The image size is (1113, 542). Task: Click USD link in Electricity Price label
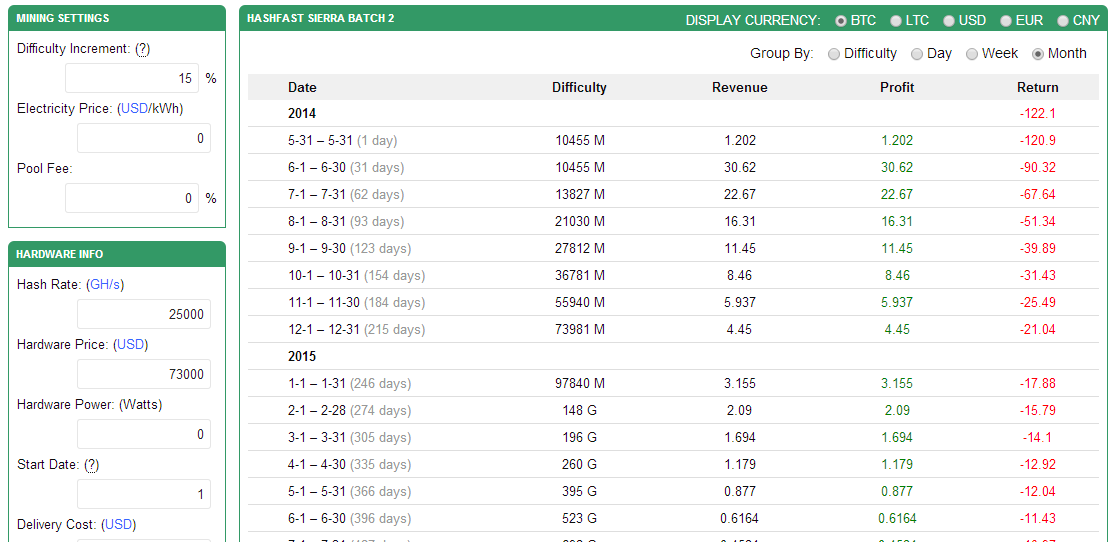click(133, 109)
